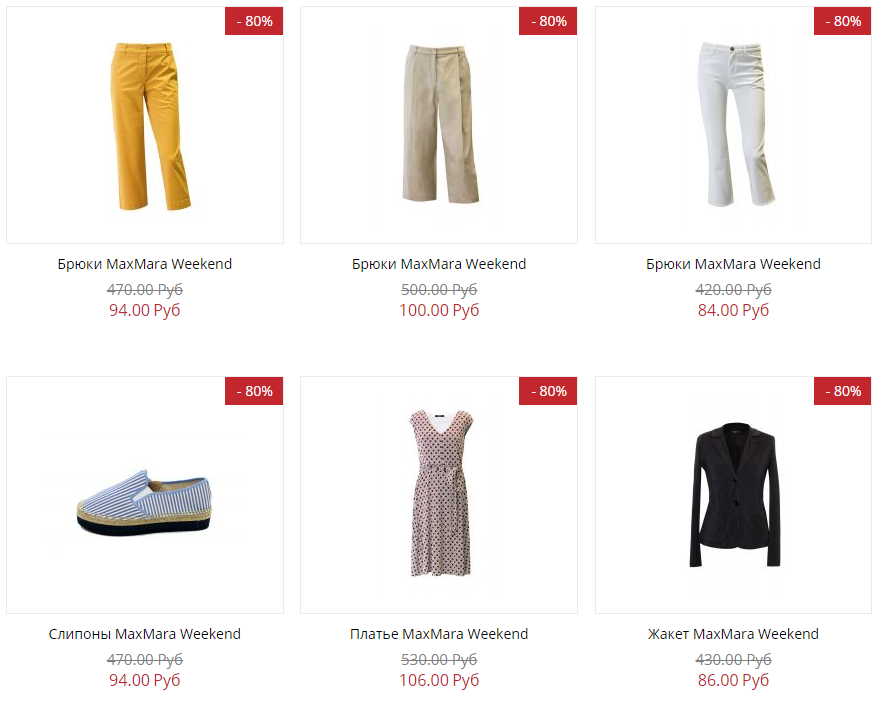Click the crossed-out 530.00 Руб old price
This screenshot has height=701, width=881.
pyautogui.click(x=439, y=660)
